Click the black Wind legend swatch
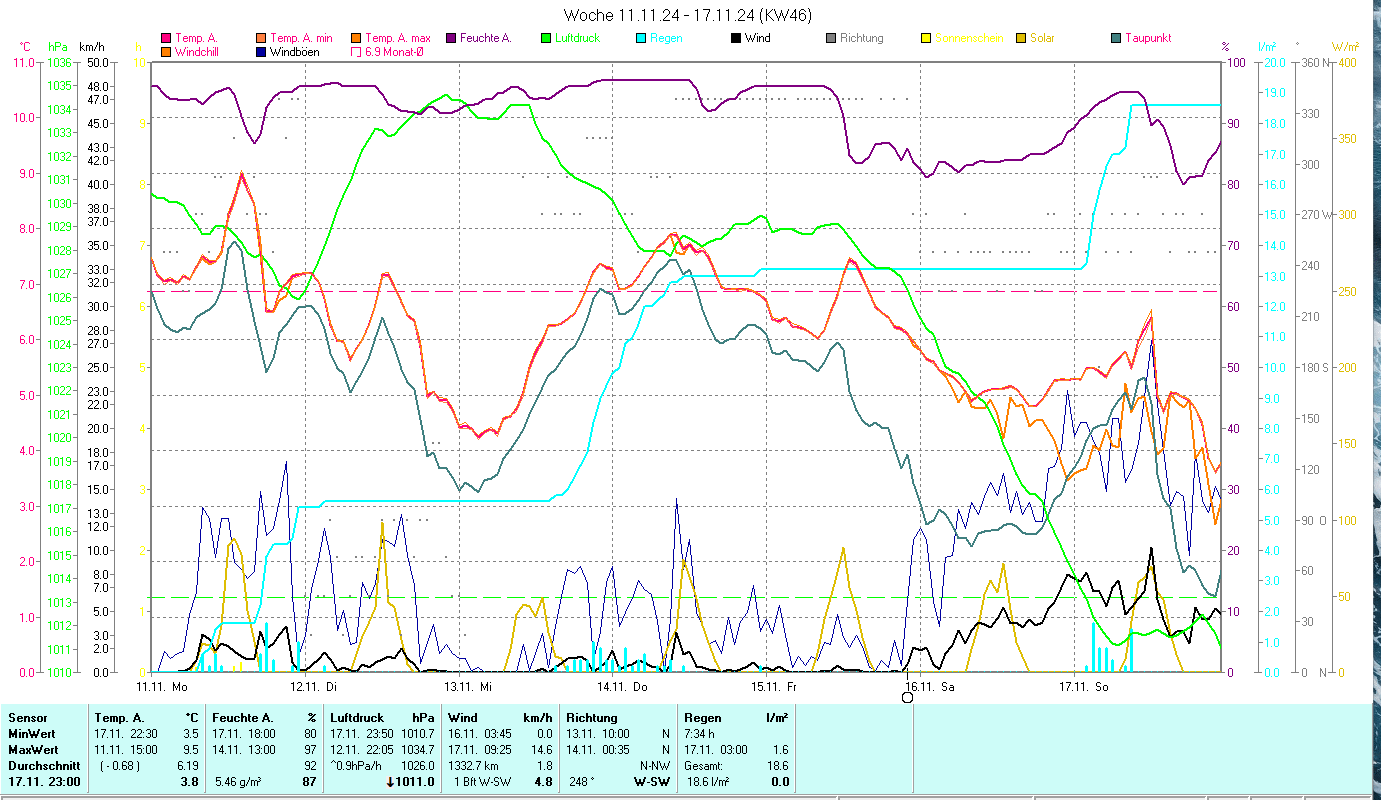The width and height of the screenshot is (1381, 800). 736,38
